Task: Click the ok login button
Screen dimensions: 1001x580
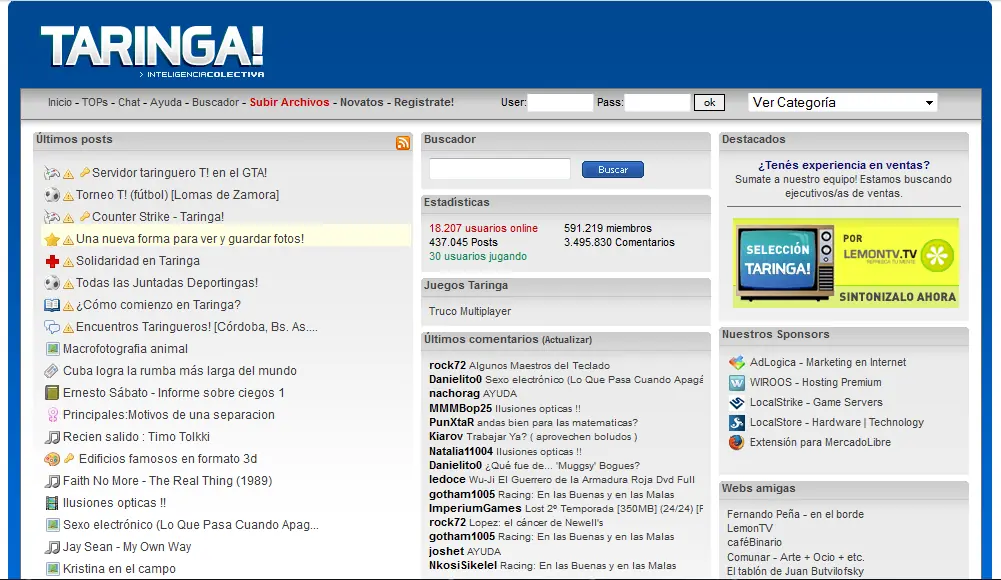Action: (x=709, y=103)
